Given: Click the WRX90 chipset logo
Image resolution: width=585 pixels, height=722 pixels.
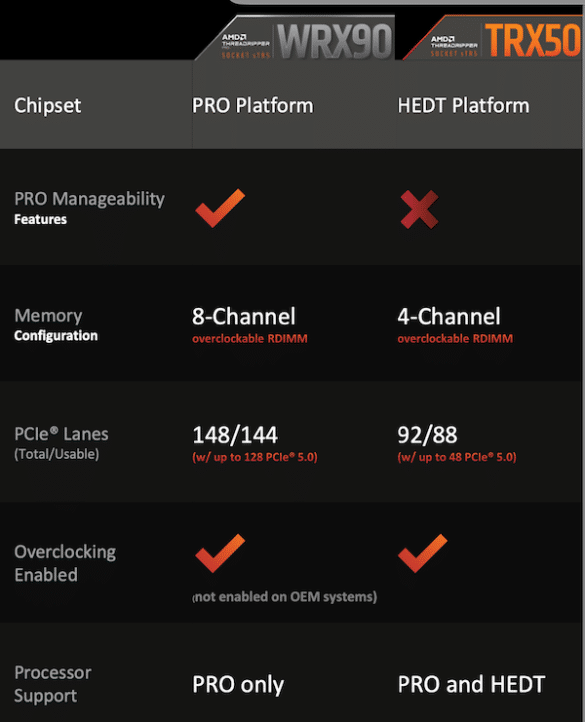Looking at the screenshot, I should click(x=334, y=41).
